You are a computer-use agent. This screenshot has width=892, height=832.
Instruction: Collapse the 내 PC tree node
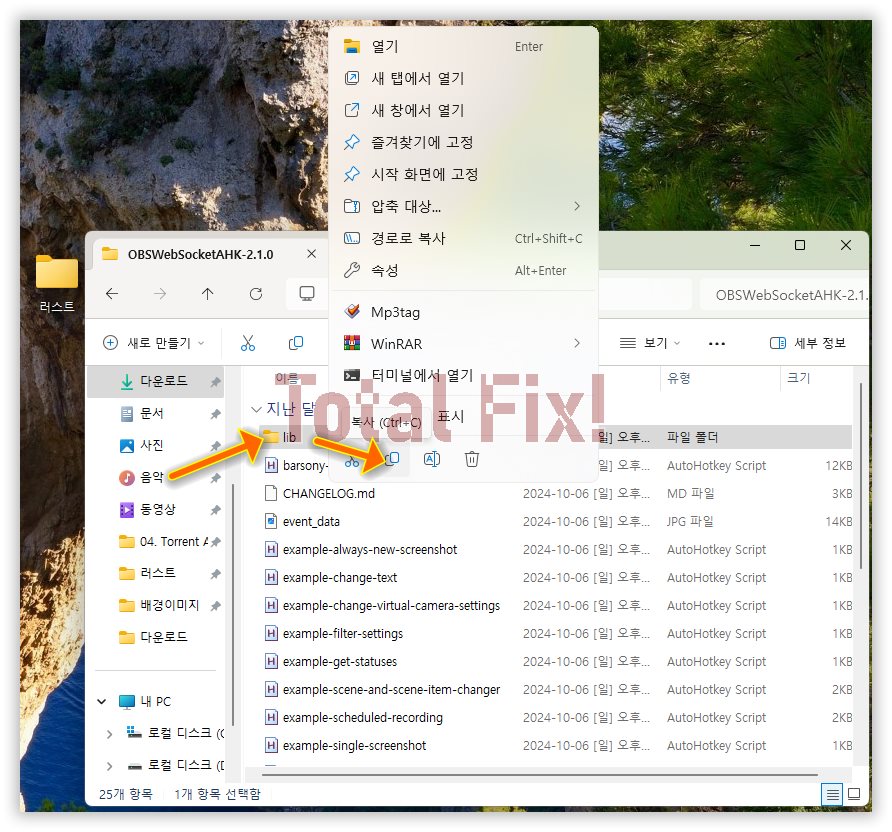pos(102,701)
